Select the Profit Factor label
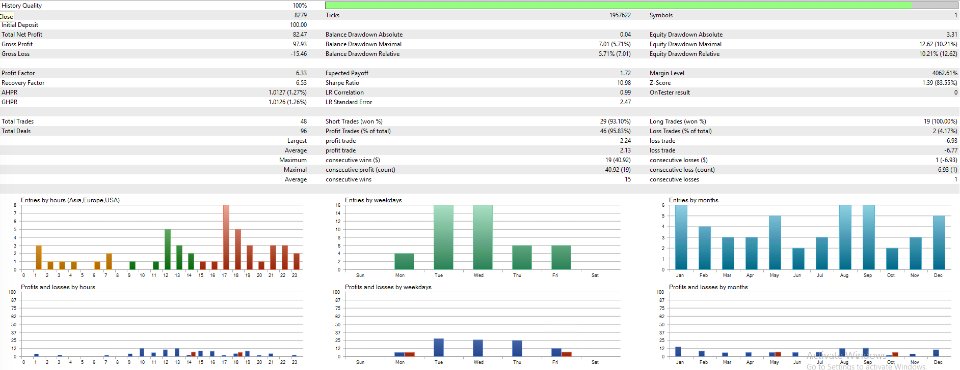The height and width of the screenshot is (370, 960). tap(17, 73)
